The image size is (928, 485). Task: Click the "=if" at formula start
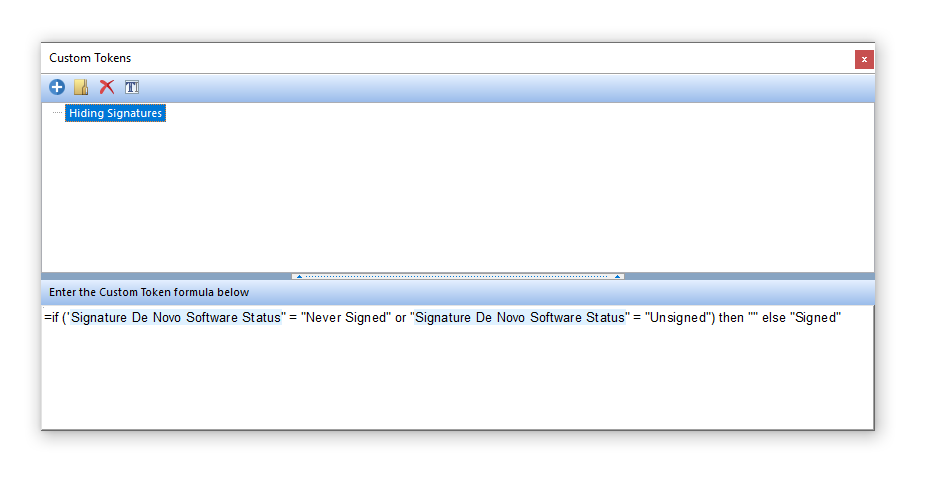(52, 319)
